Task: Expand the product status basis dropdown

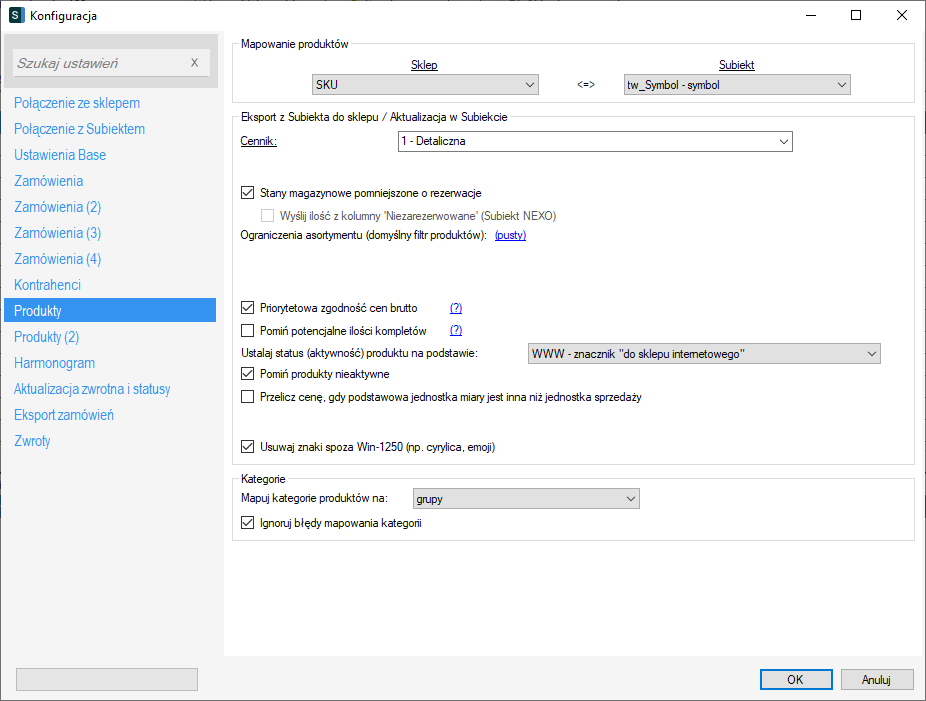Action: [703, 353]
